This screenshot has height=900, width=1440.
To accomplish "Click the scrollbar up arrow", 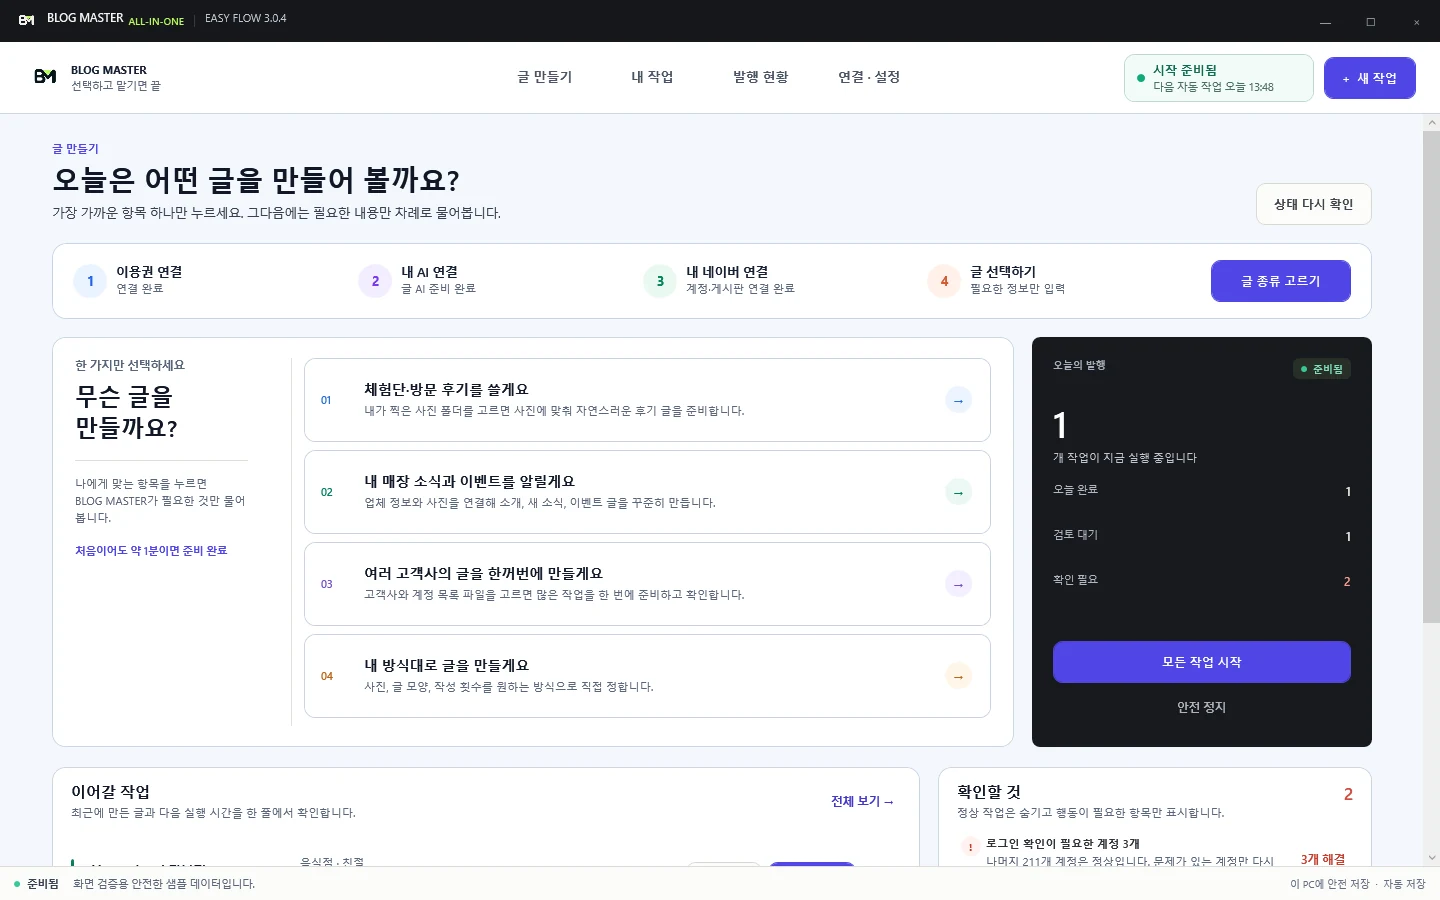I will tap(1431, 122).
